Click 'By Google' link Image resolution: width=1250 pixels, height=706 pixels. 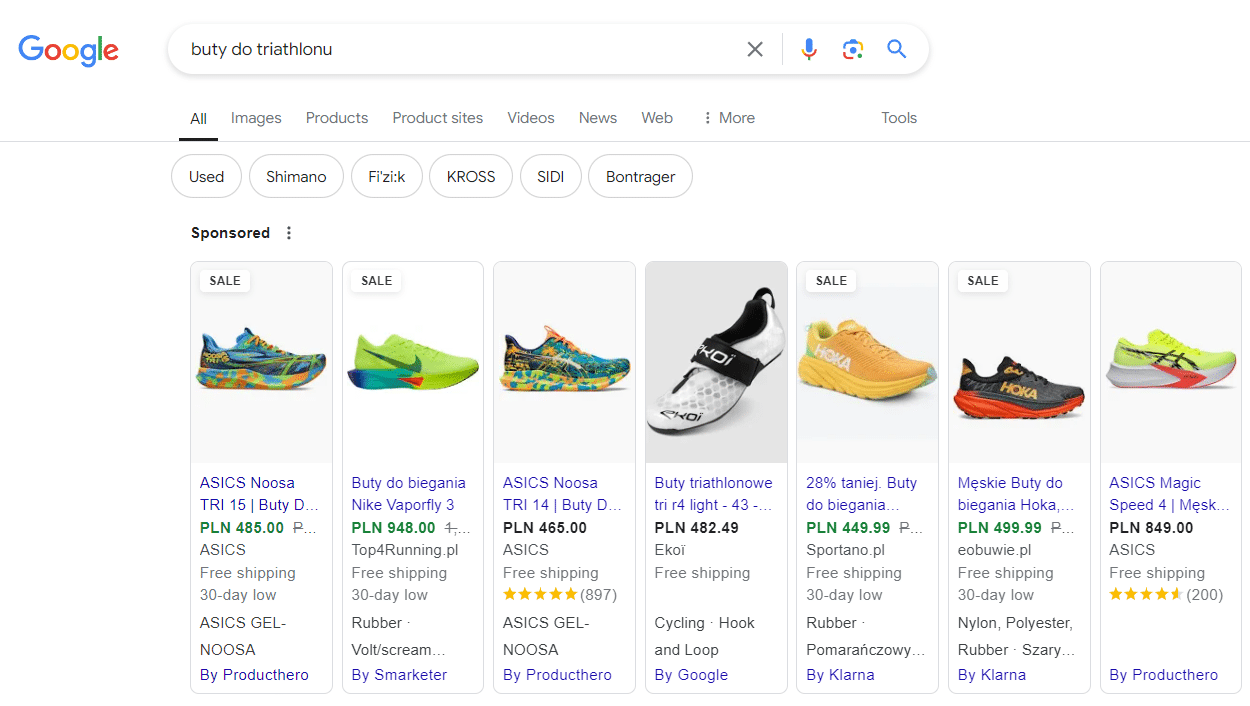pyautogui.click(x=691, y=675)
